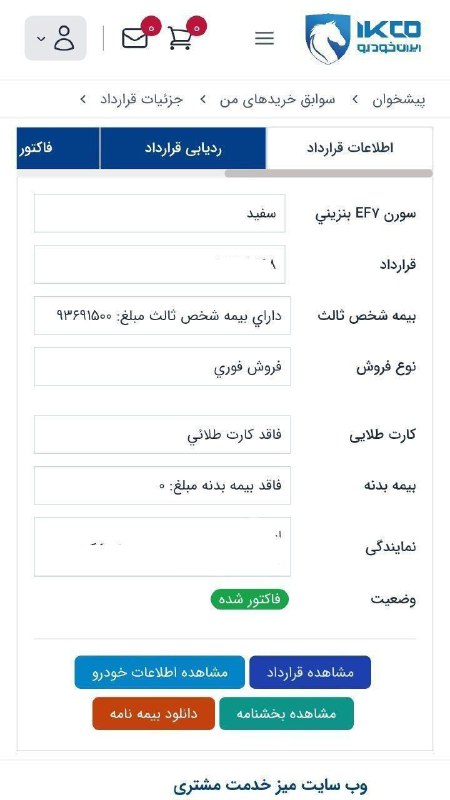This screenshot has width=450, height=800.
Task: Click the سفید color field
Action: point(160,213)
